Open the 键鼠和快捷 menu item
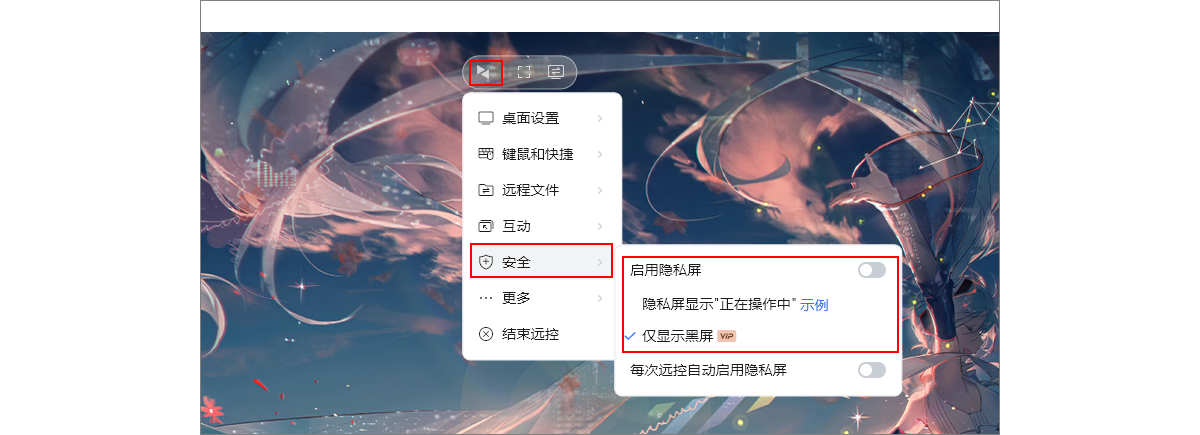This screenshot has height=435, width=1200. point(542,154)
